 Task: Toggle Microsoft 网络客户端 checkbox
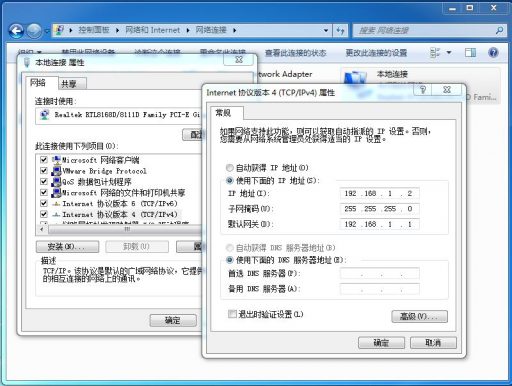coord(43,160)
